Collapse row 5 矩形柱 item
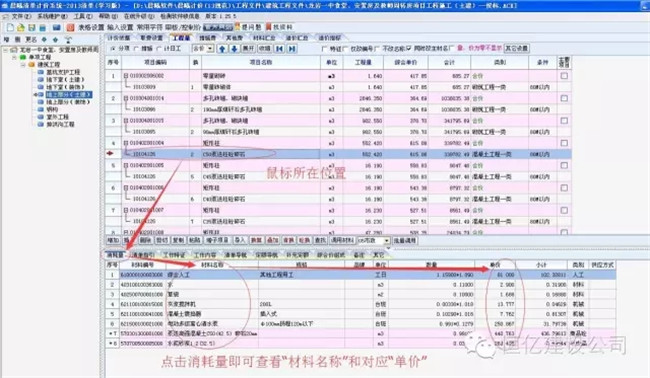 (126, 165)
